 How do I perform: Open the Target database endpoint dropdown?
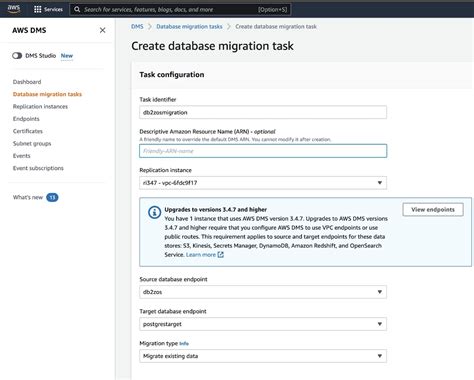click(x=263, y=324)
